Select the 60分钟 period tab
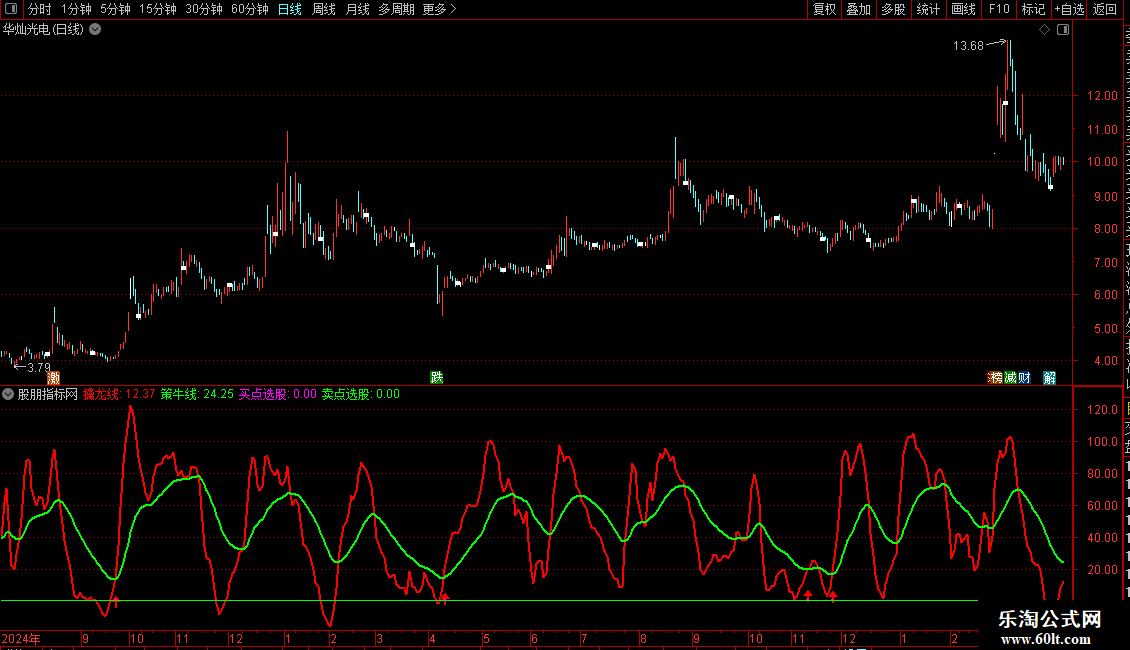 tap(249, 9)
